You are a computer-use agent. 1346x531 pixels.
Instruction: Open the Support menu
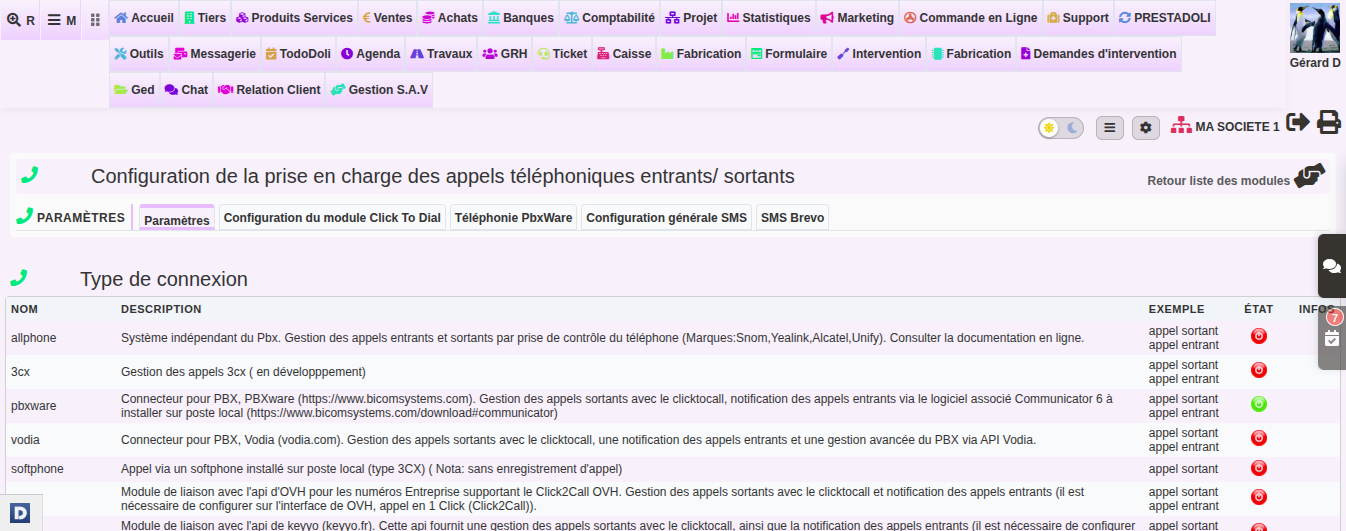point(1078,18)
